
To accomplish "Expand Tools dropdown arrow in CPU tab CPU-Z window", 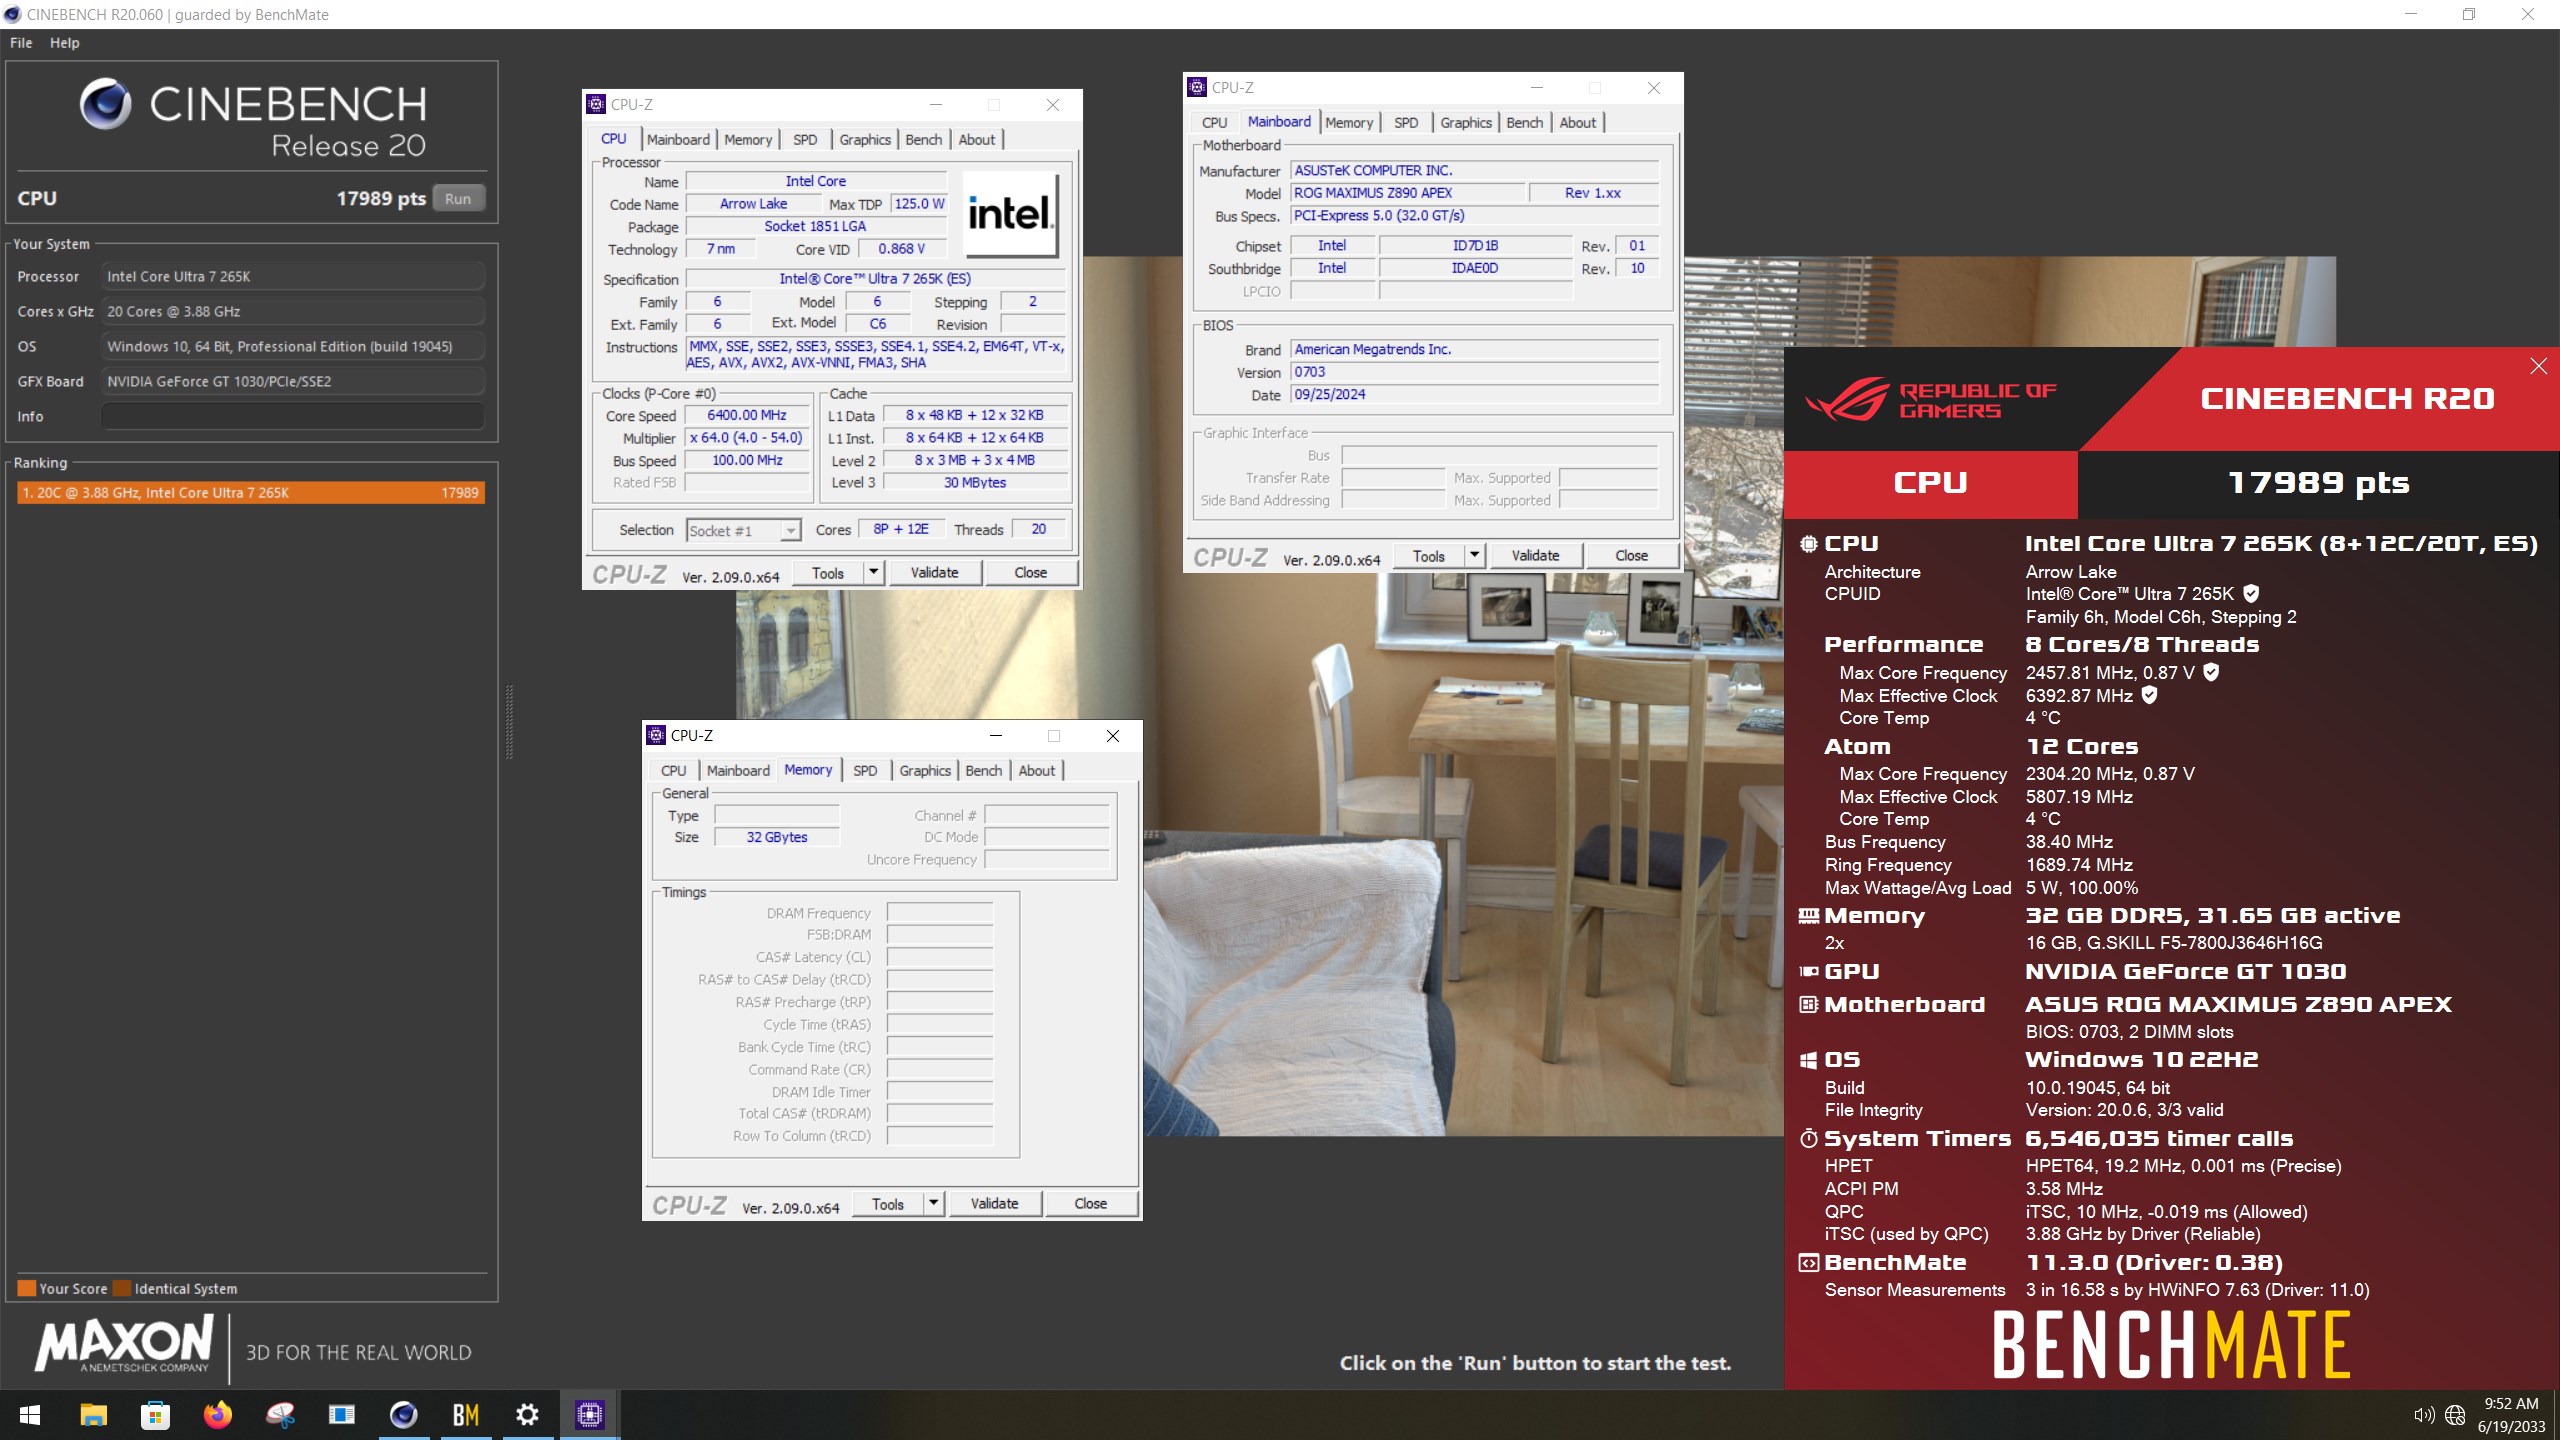I will click(874, 573).
